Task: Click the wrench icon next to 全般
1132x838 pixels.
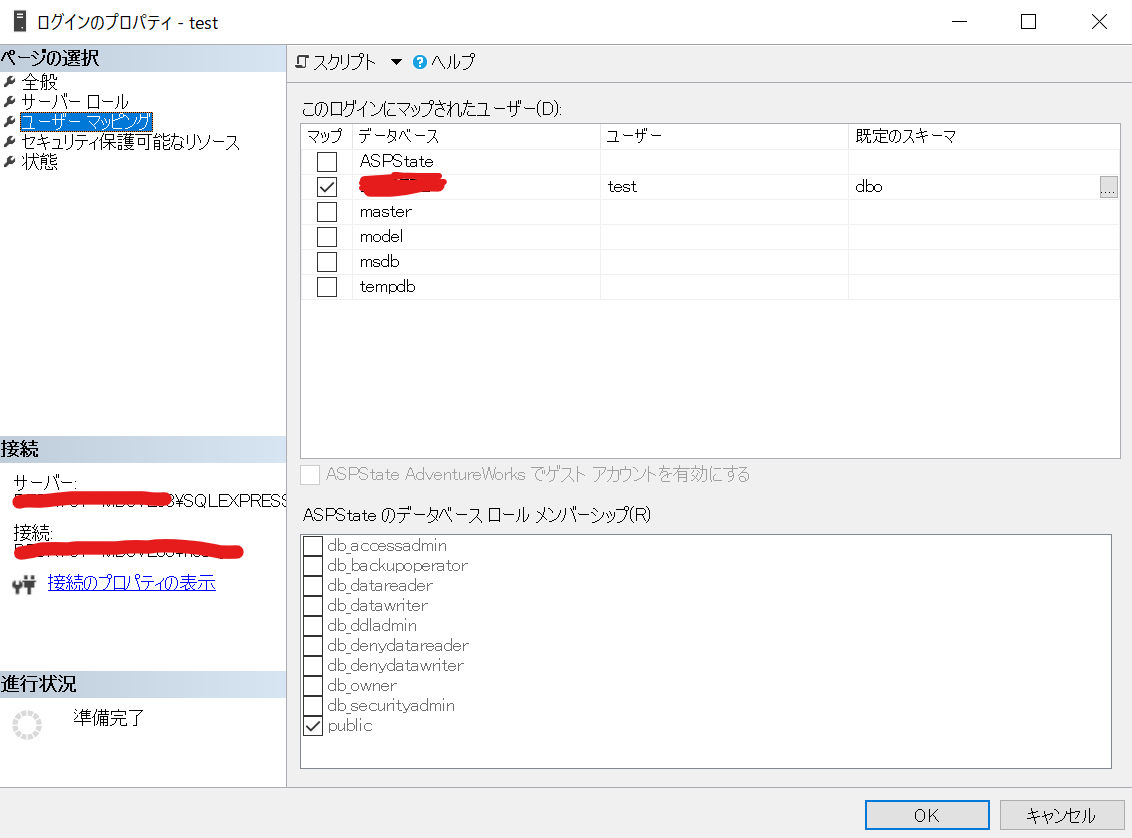Action: point(9,82)
